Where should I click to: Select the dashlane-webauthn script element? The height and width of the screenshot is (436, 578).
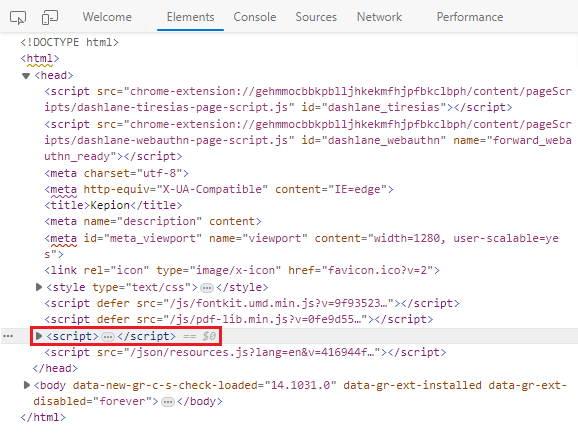click(x=308, y=140)
